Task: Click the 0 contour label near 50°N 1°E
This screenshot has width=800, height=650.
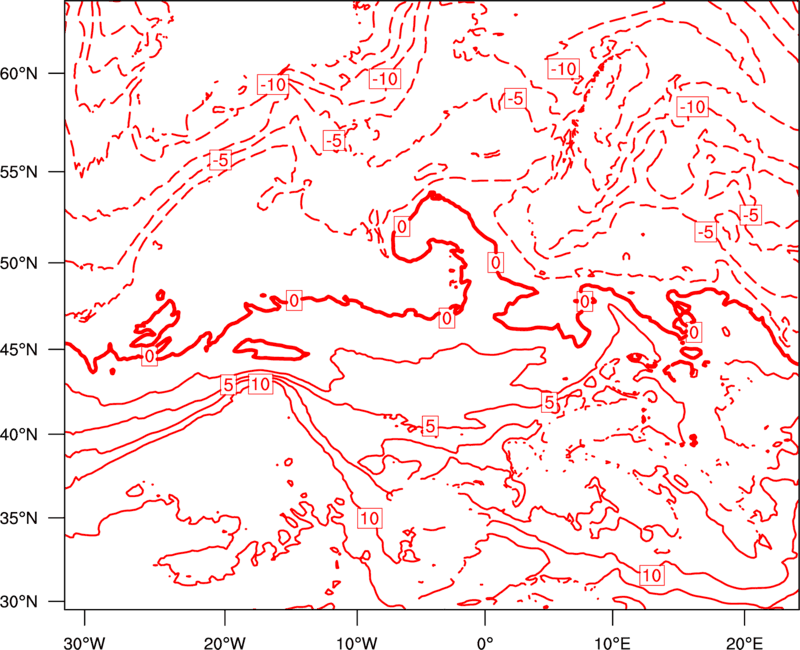Action: [x=495, y=262]
